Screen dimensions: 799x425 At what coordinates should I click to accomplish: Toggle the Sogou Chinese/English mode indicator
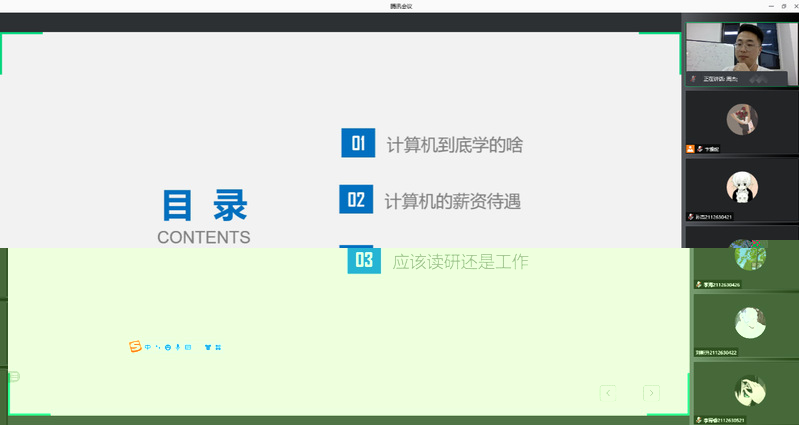148,347
